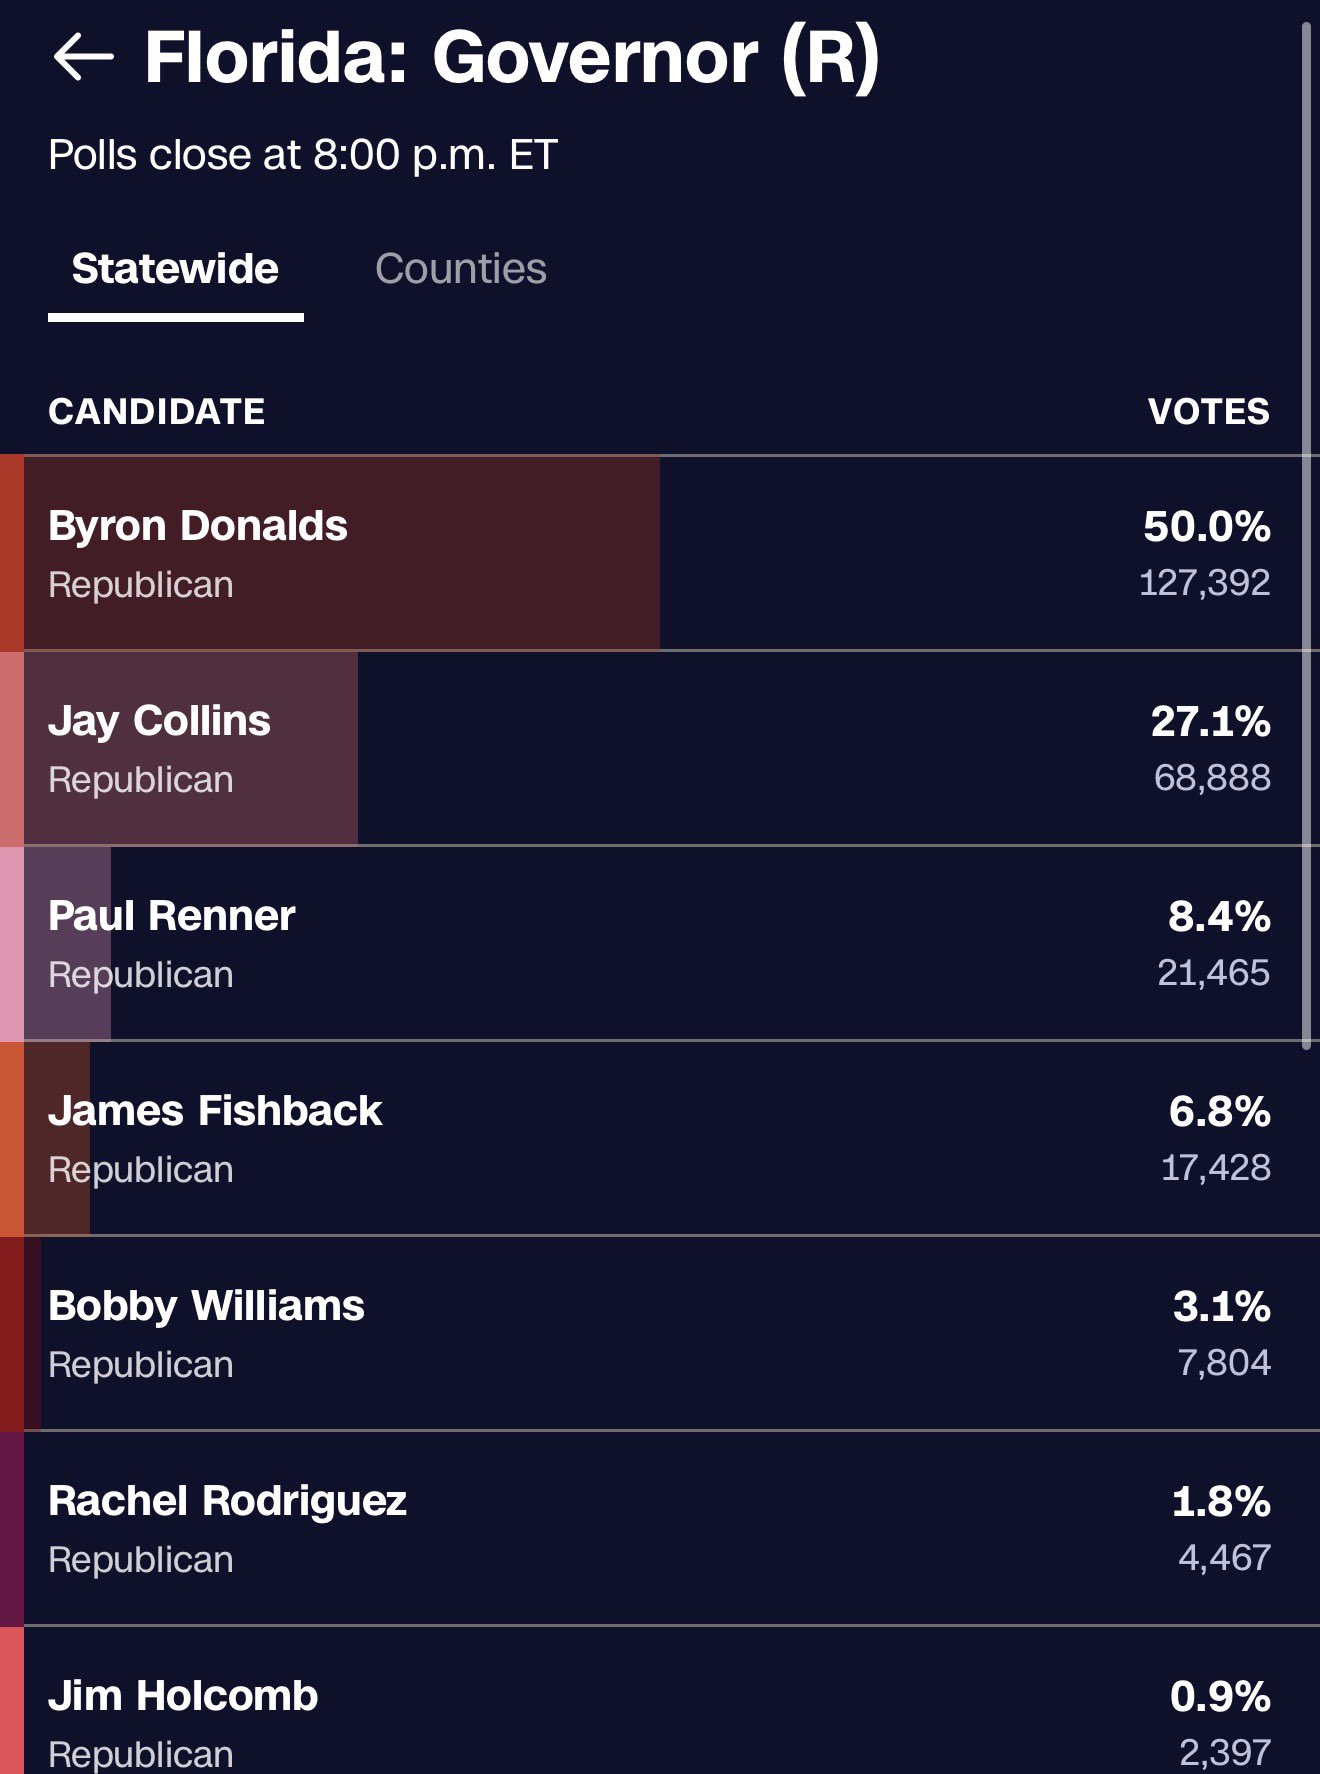Click the VOTES column header
Viewport: 1320px width, 1774px height.
tap(1209, 411)
